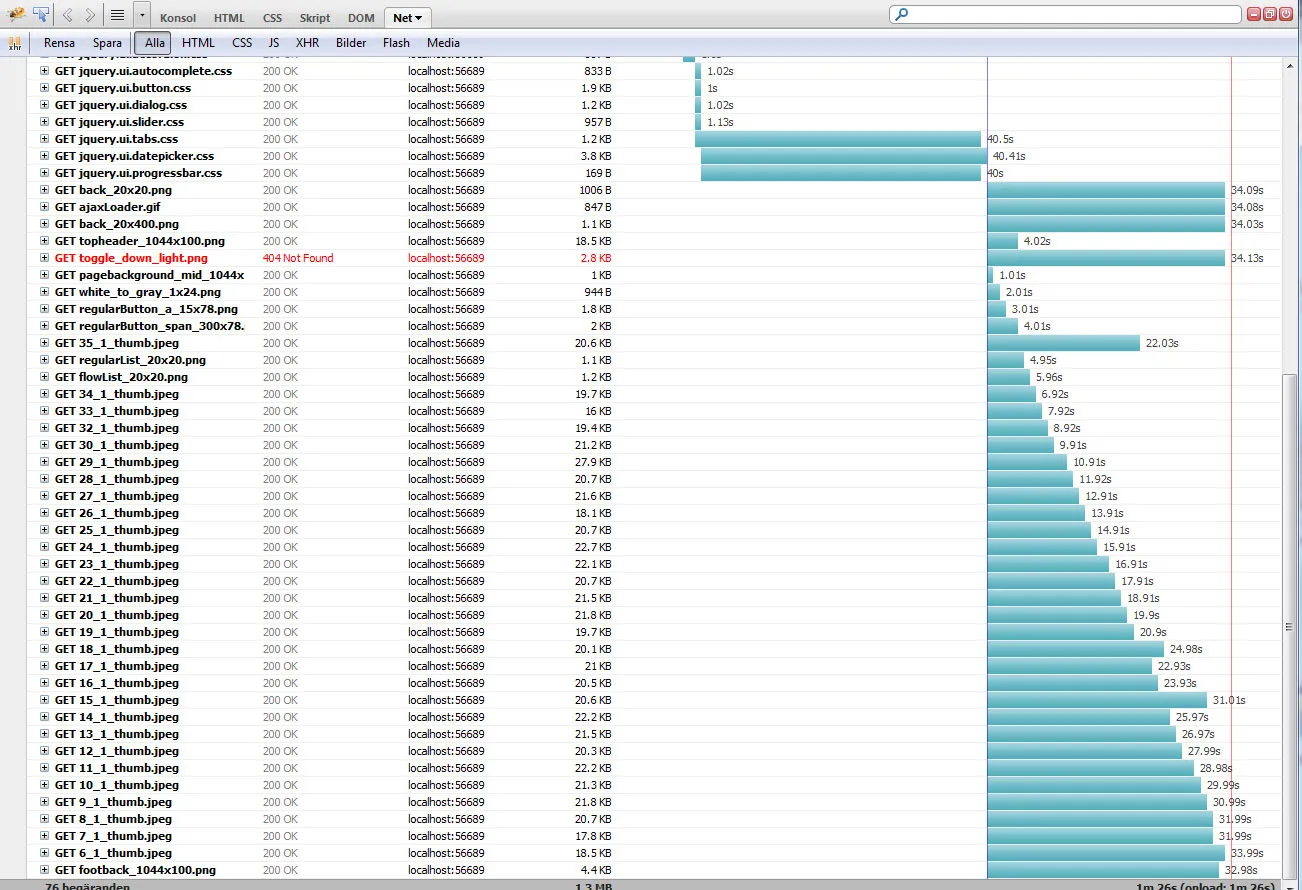
Task: Switch to the CSS panel tab in top row
Action: [273, 18]
